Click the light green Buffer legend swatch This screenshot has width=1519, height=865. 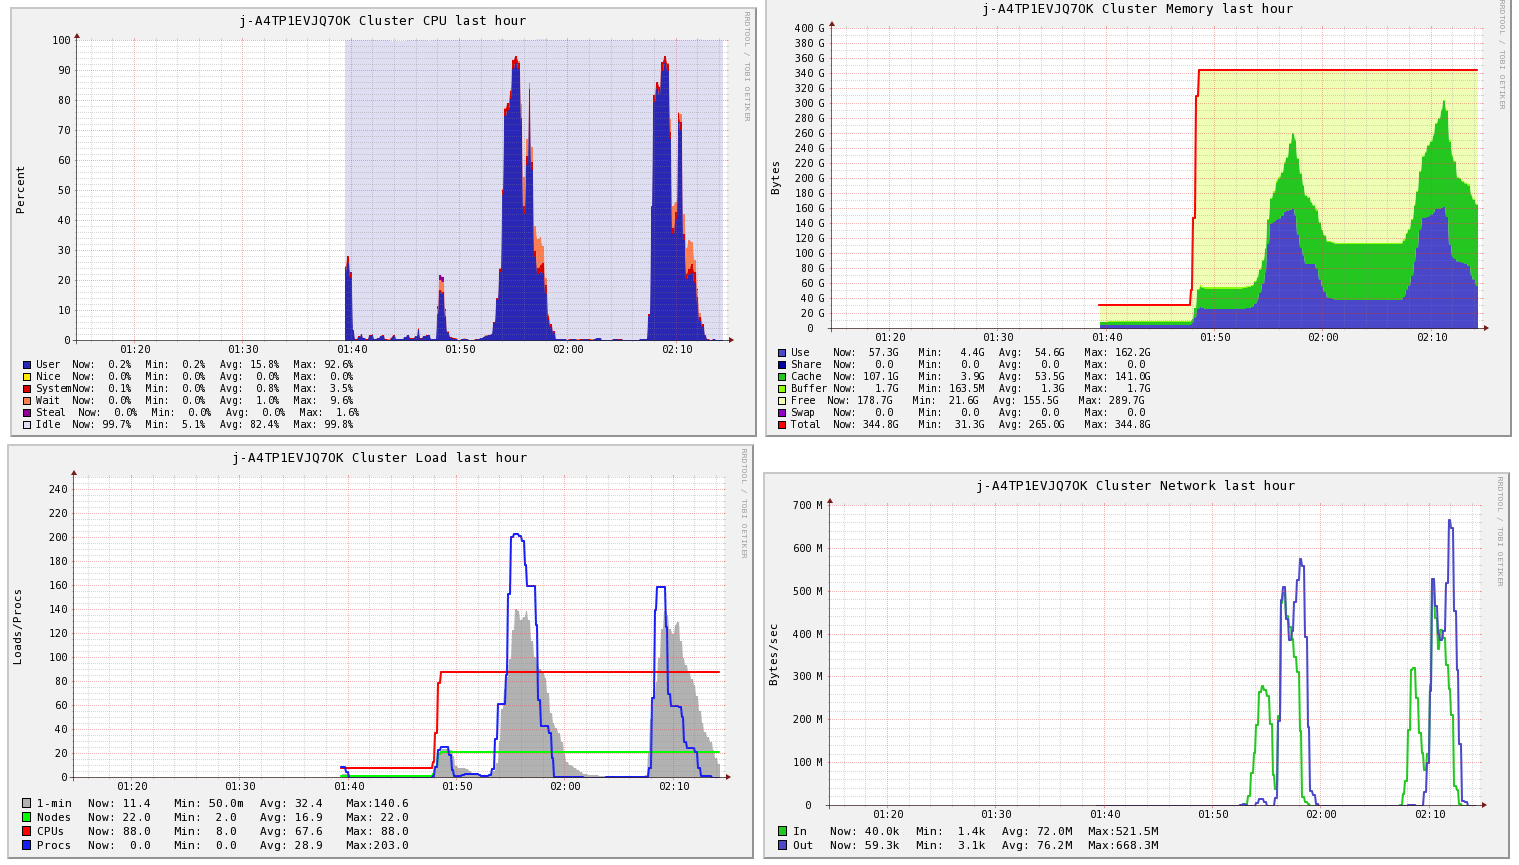click(782, 389)
